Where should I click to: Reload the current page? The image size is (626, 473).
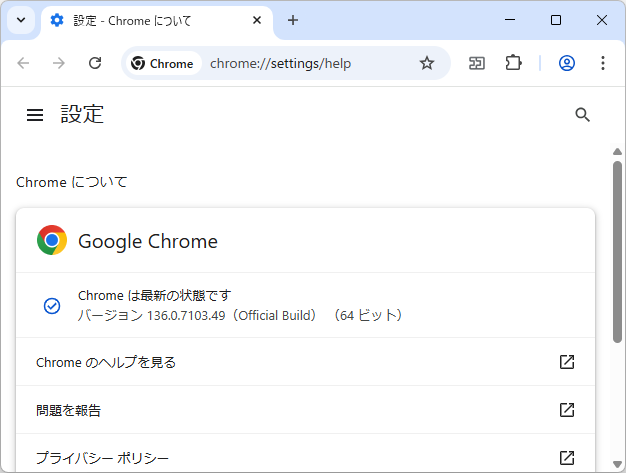pos(95,63)
